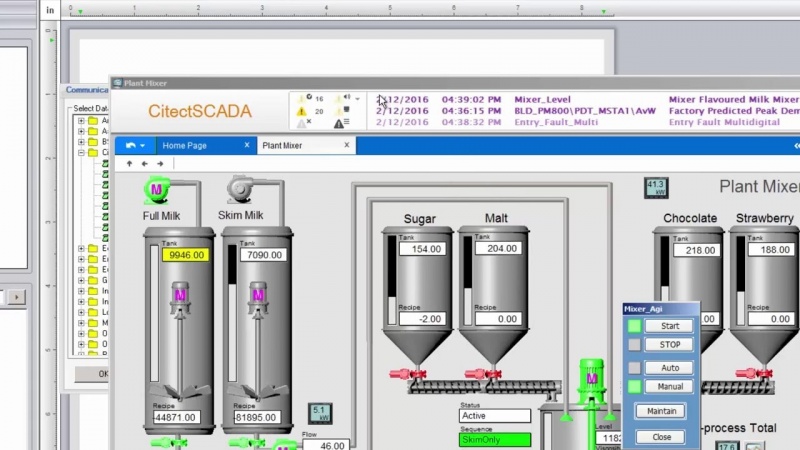Click the Start status indicator in Mixer_Agi
Image resolution: width=800 pixels, height=450 pixels.
[634, 326]
